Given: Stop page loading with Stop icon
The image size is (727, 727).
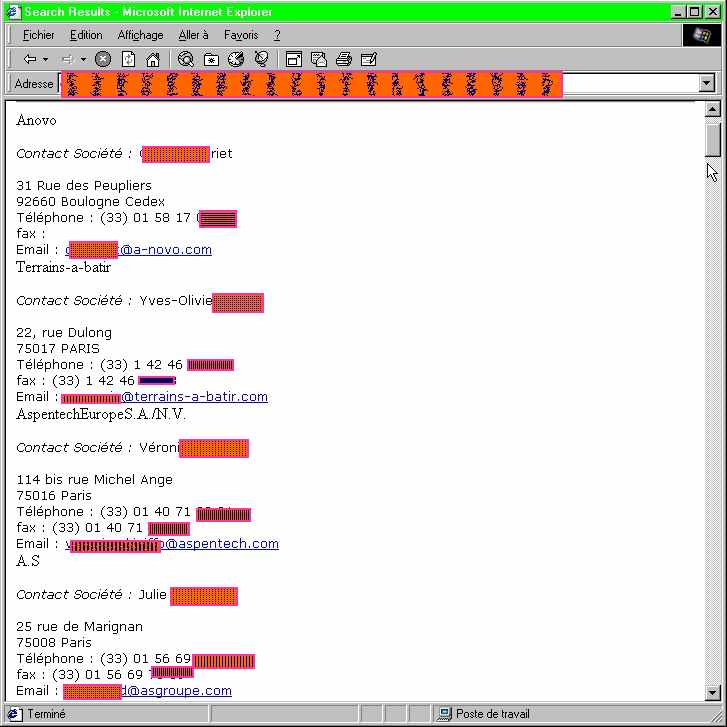Looking at the screenshot, I should (103, 59).
